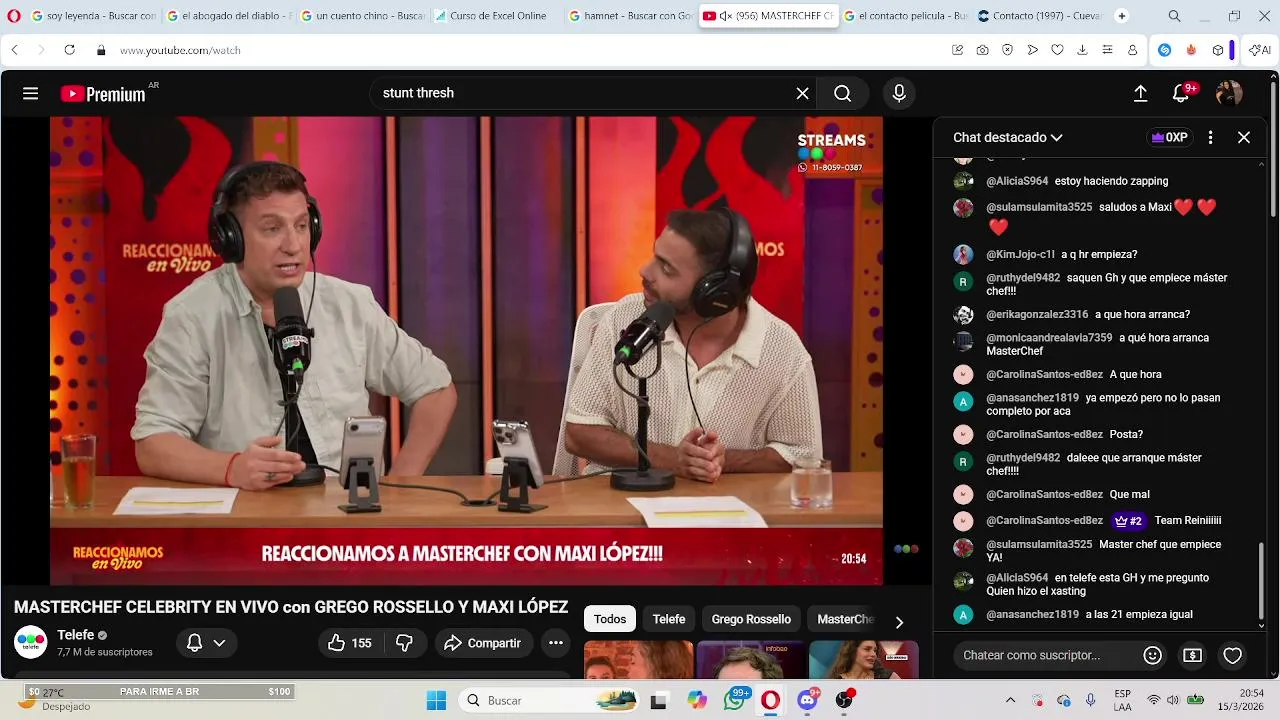The image size is (1280, 720).
Task: Expand the subscription options chevron
Action: (219, 643)
